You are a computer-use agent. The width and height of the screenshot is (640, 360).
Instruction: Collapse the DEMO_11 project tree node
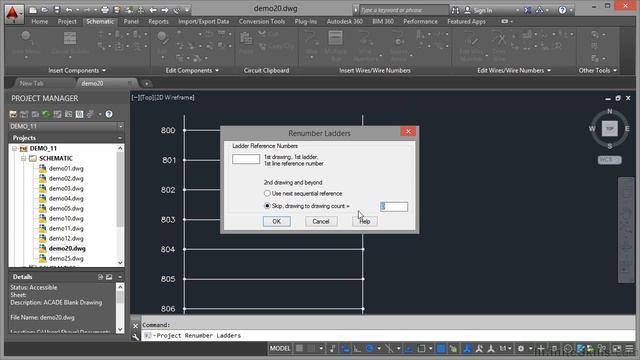[14, 148]
